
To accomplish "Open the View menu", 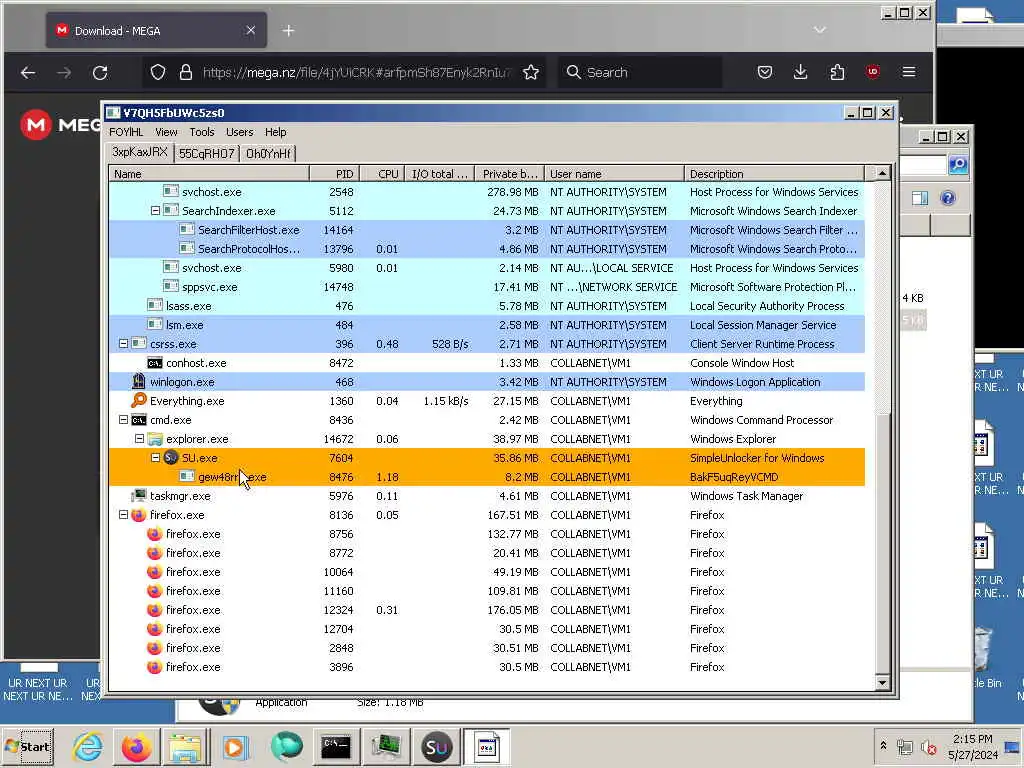I will (x=167, y=132).
